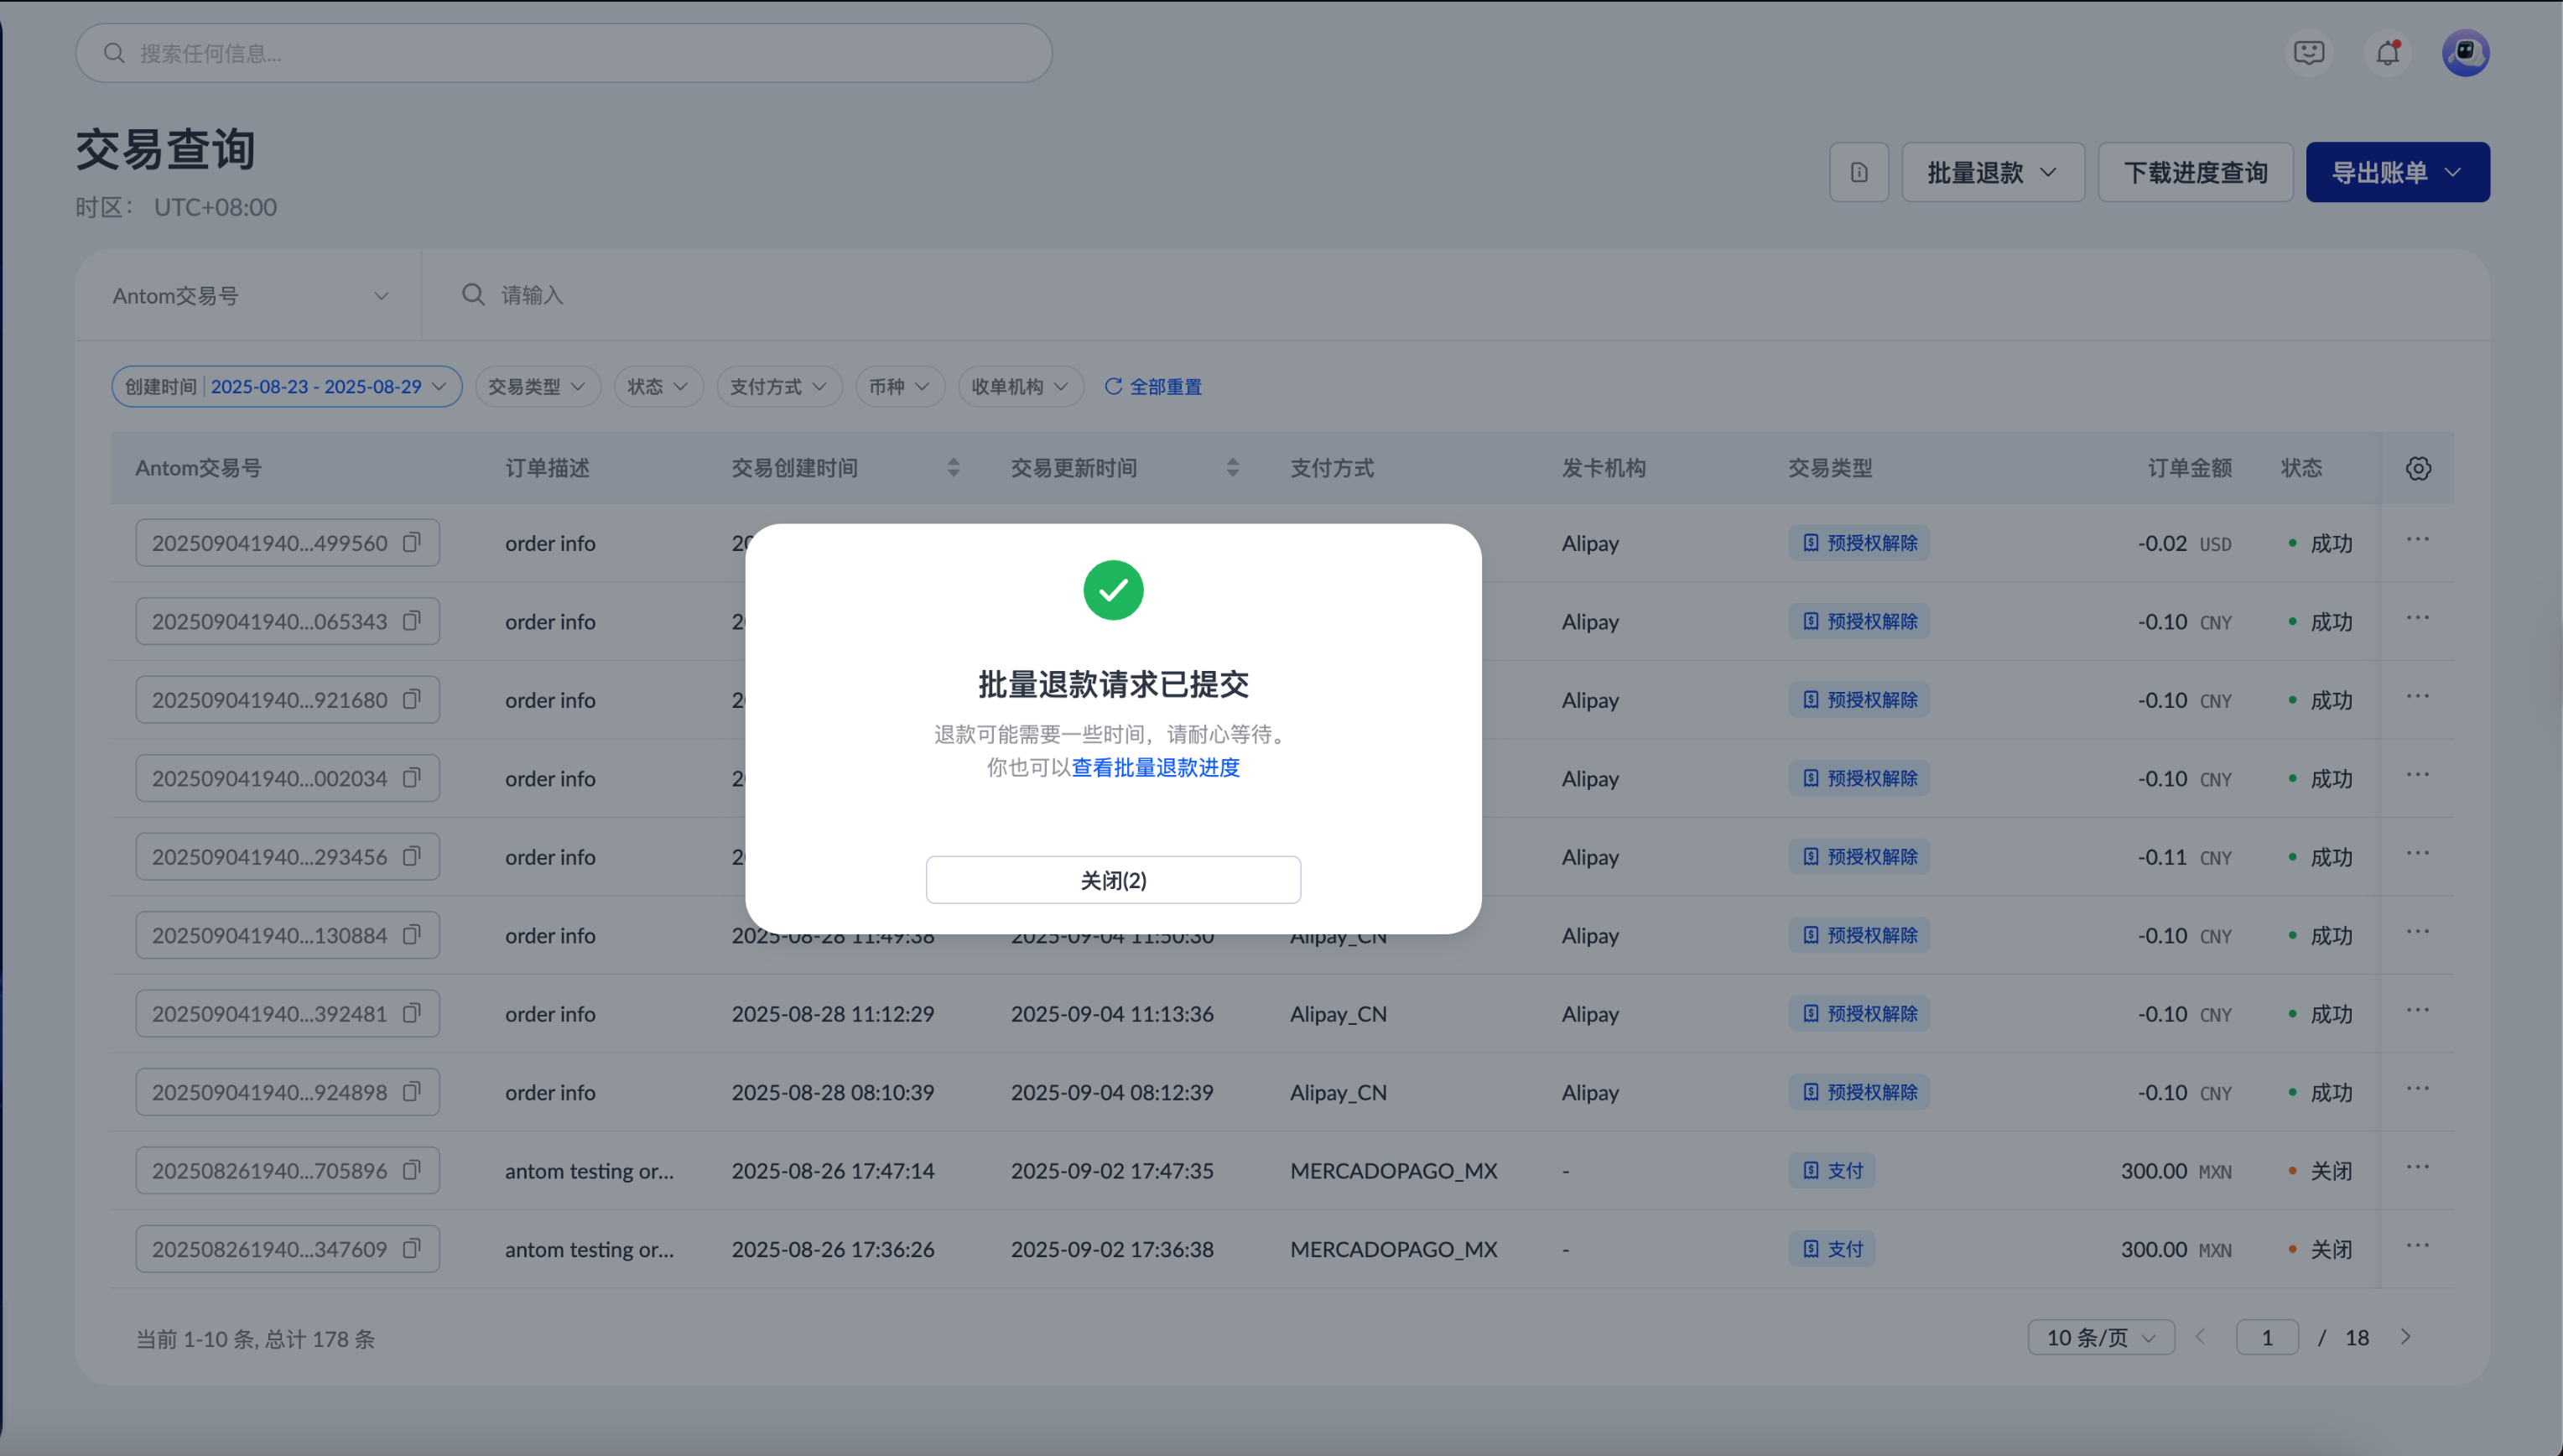Viewport: 2563px width, 1456px height.
Task: Open more actions for row ending 924898
Action: [x=2418, y=1089]
